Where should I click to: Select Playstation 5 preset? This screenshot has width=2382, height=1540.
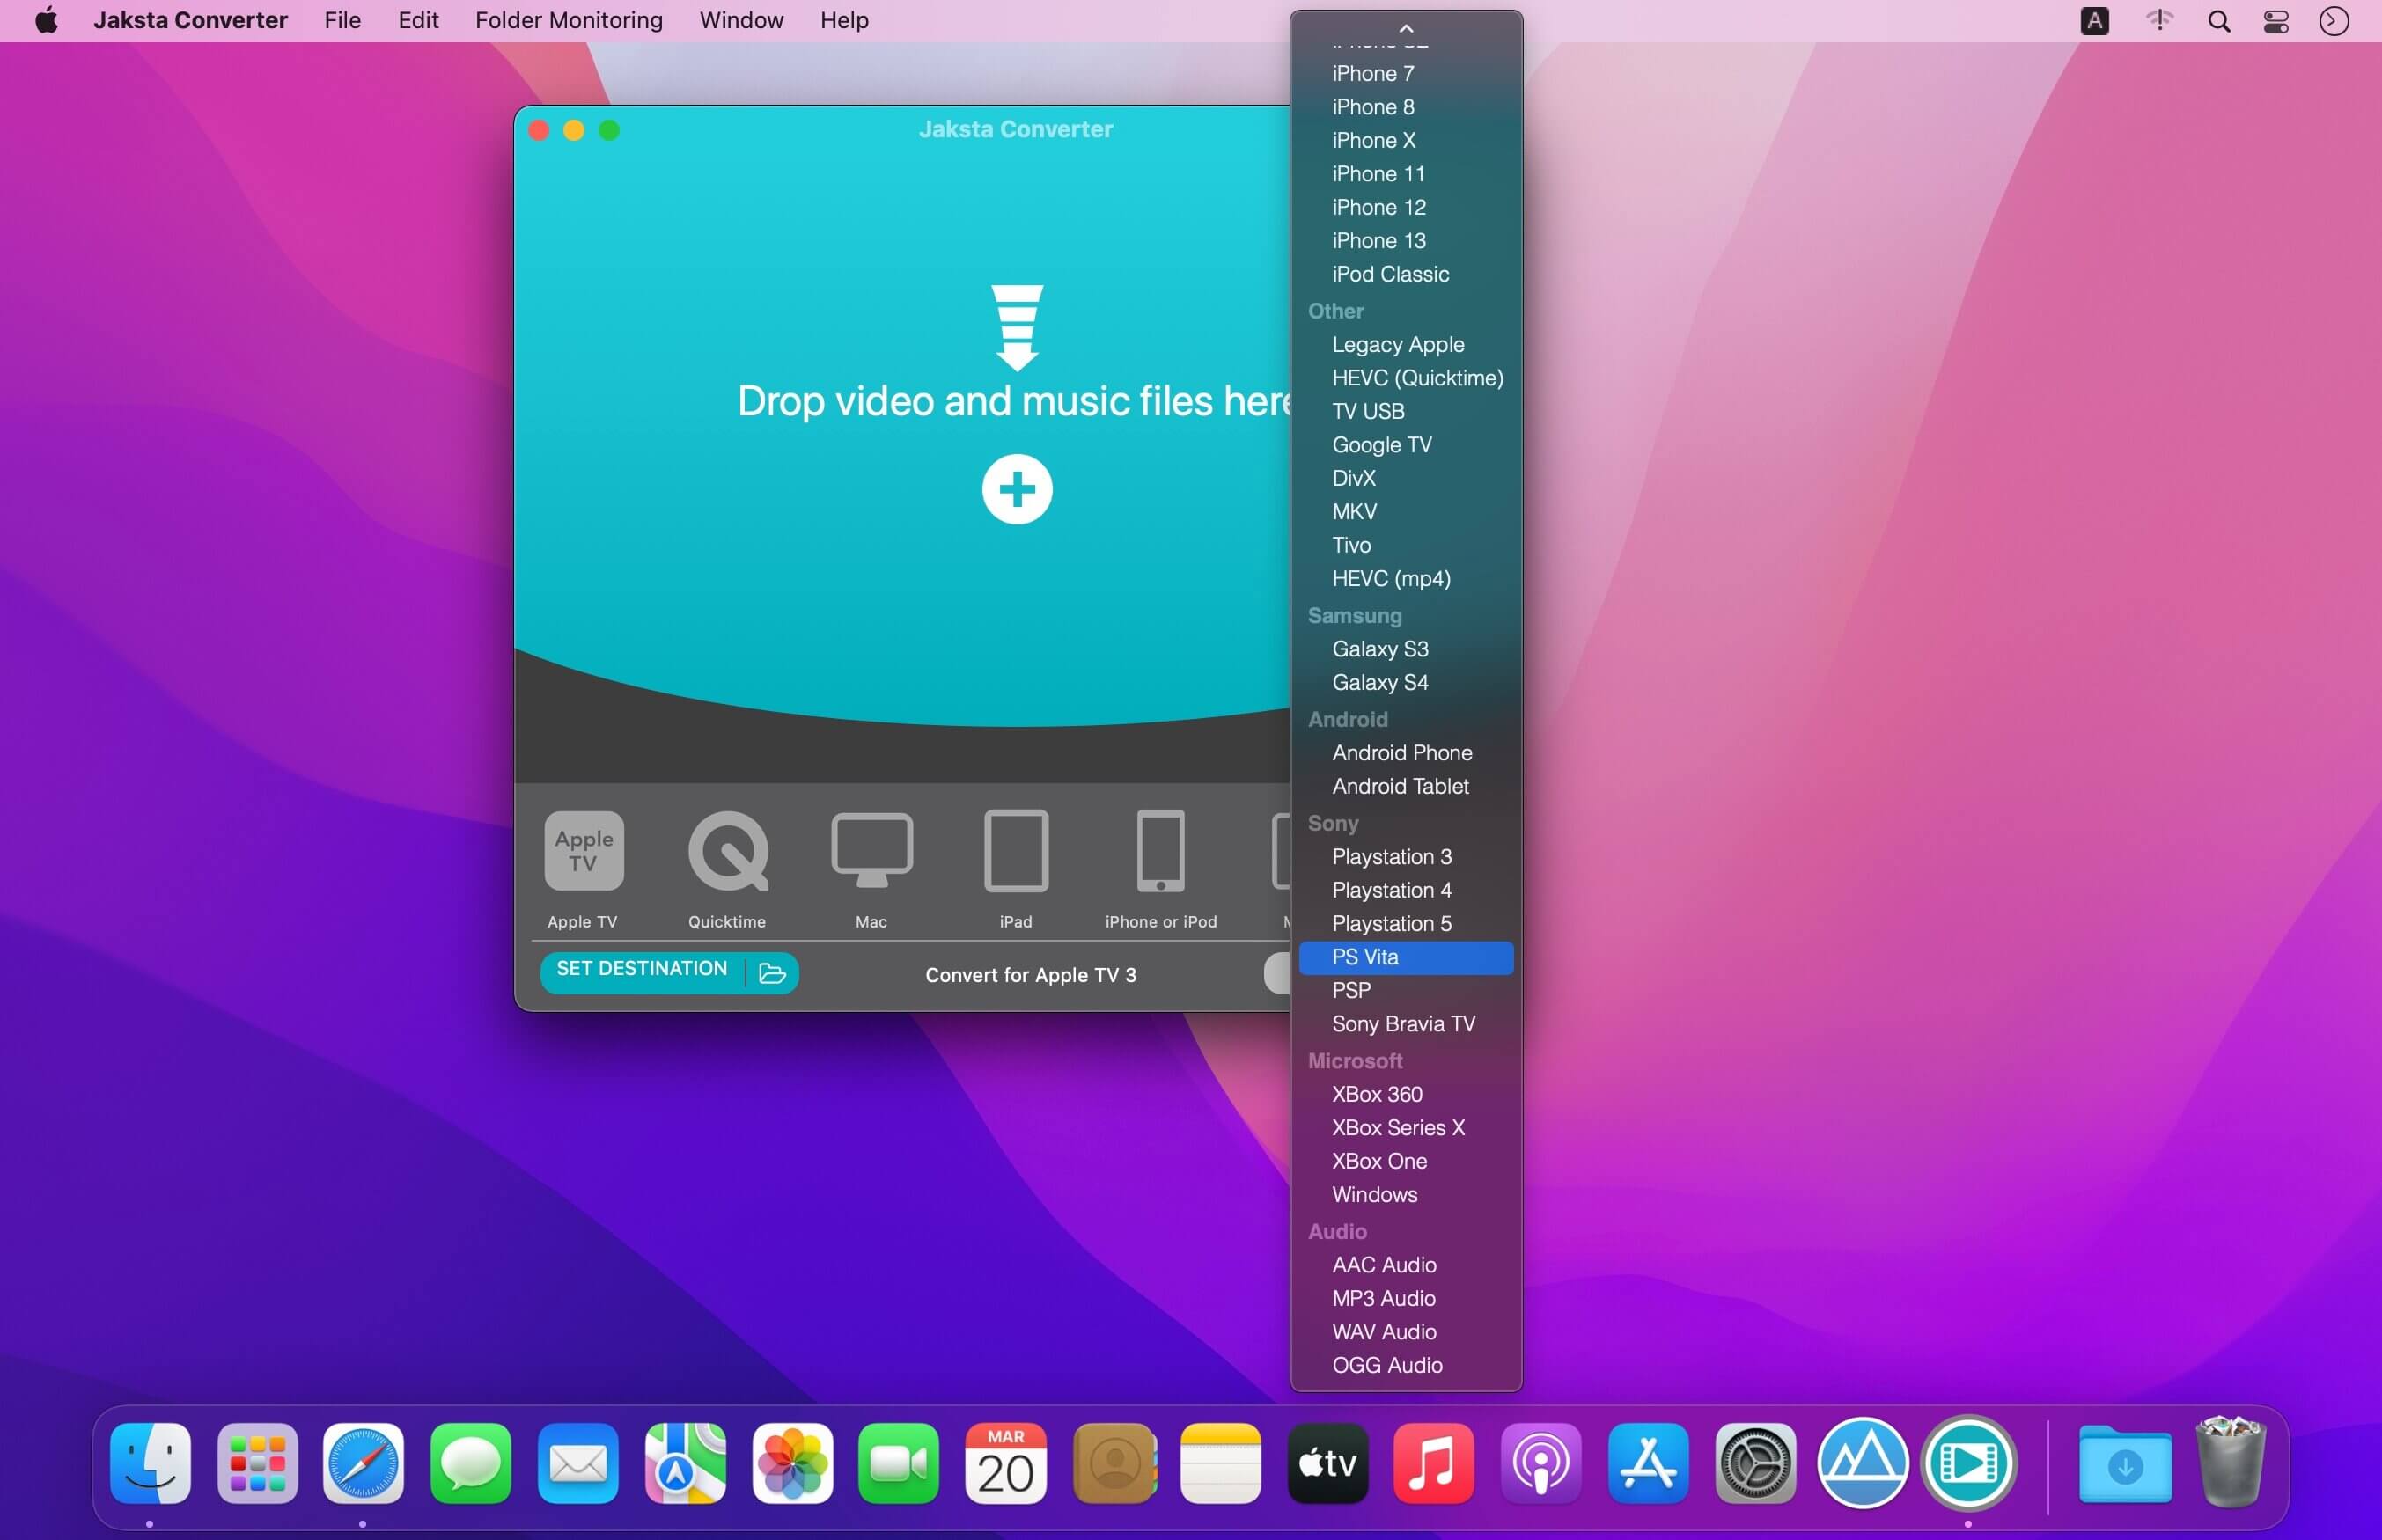click(x=1391, y=923)
